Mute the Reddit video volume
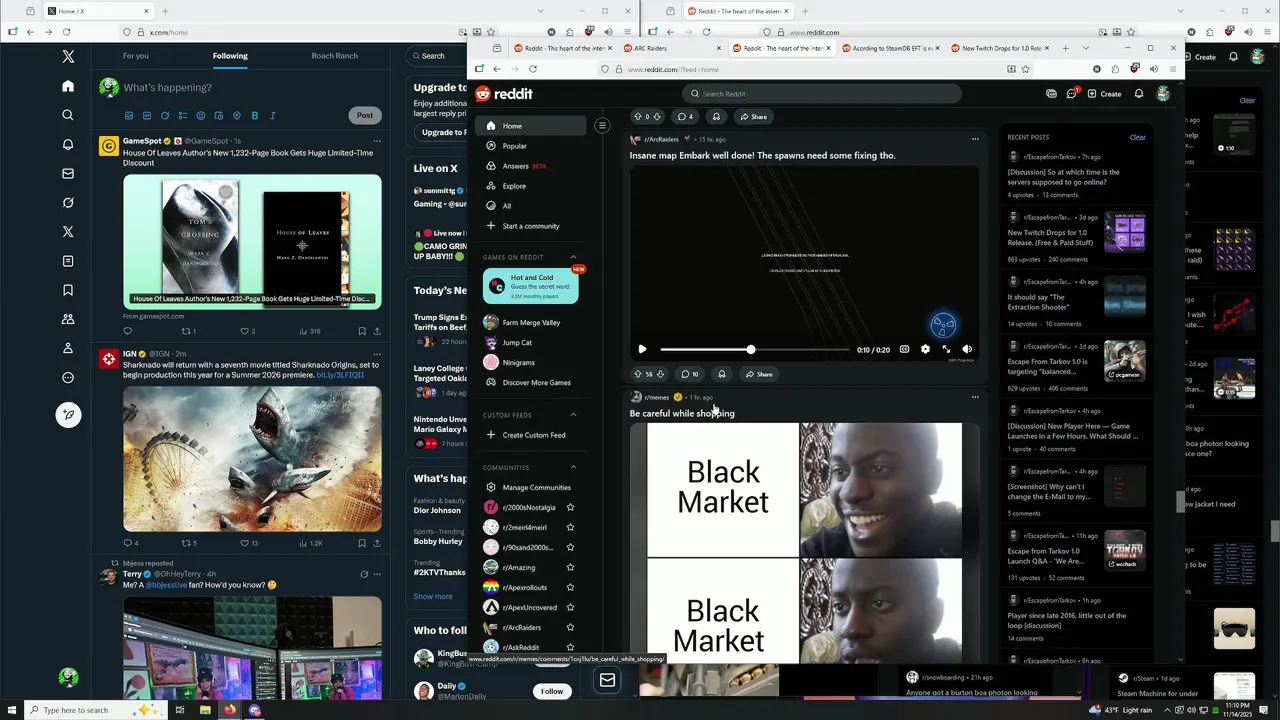 967,349
